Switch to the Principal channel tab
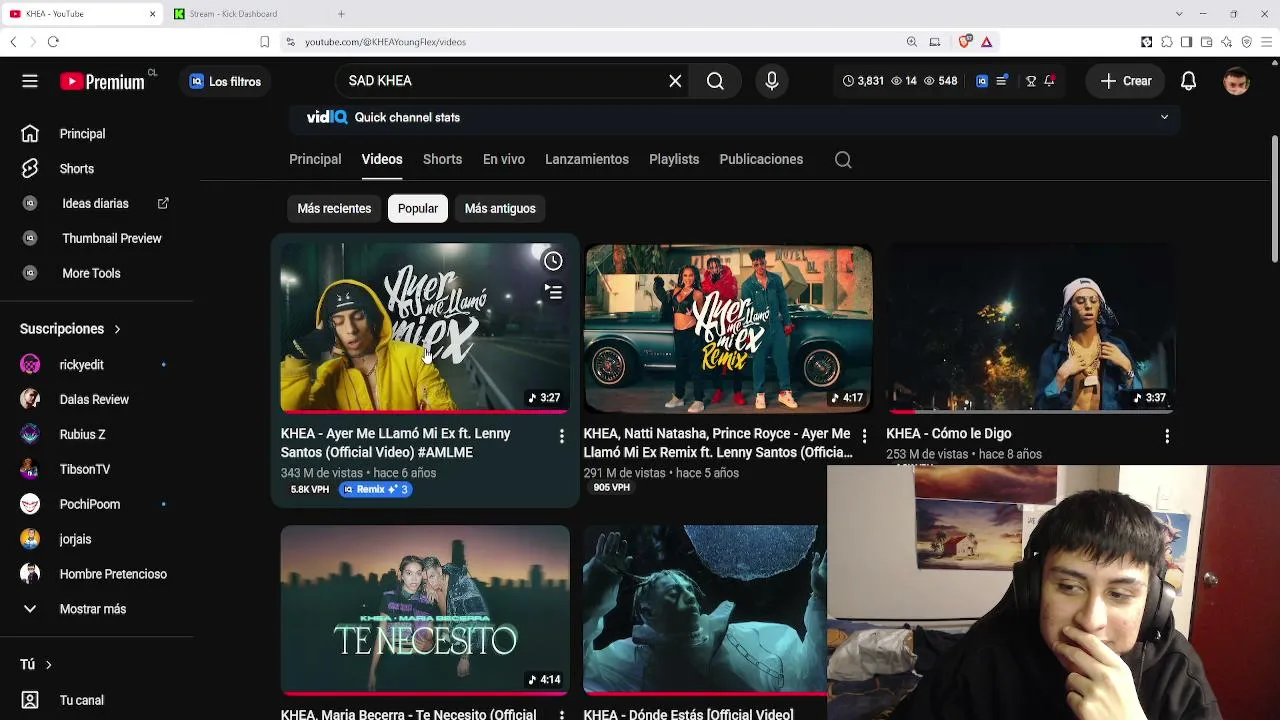This screenshot has height=720, width=1280. click(315, 159)
